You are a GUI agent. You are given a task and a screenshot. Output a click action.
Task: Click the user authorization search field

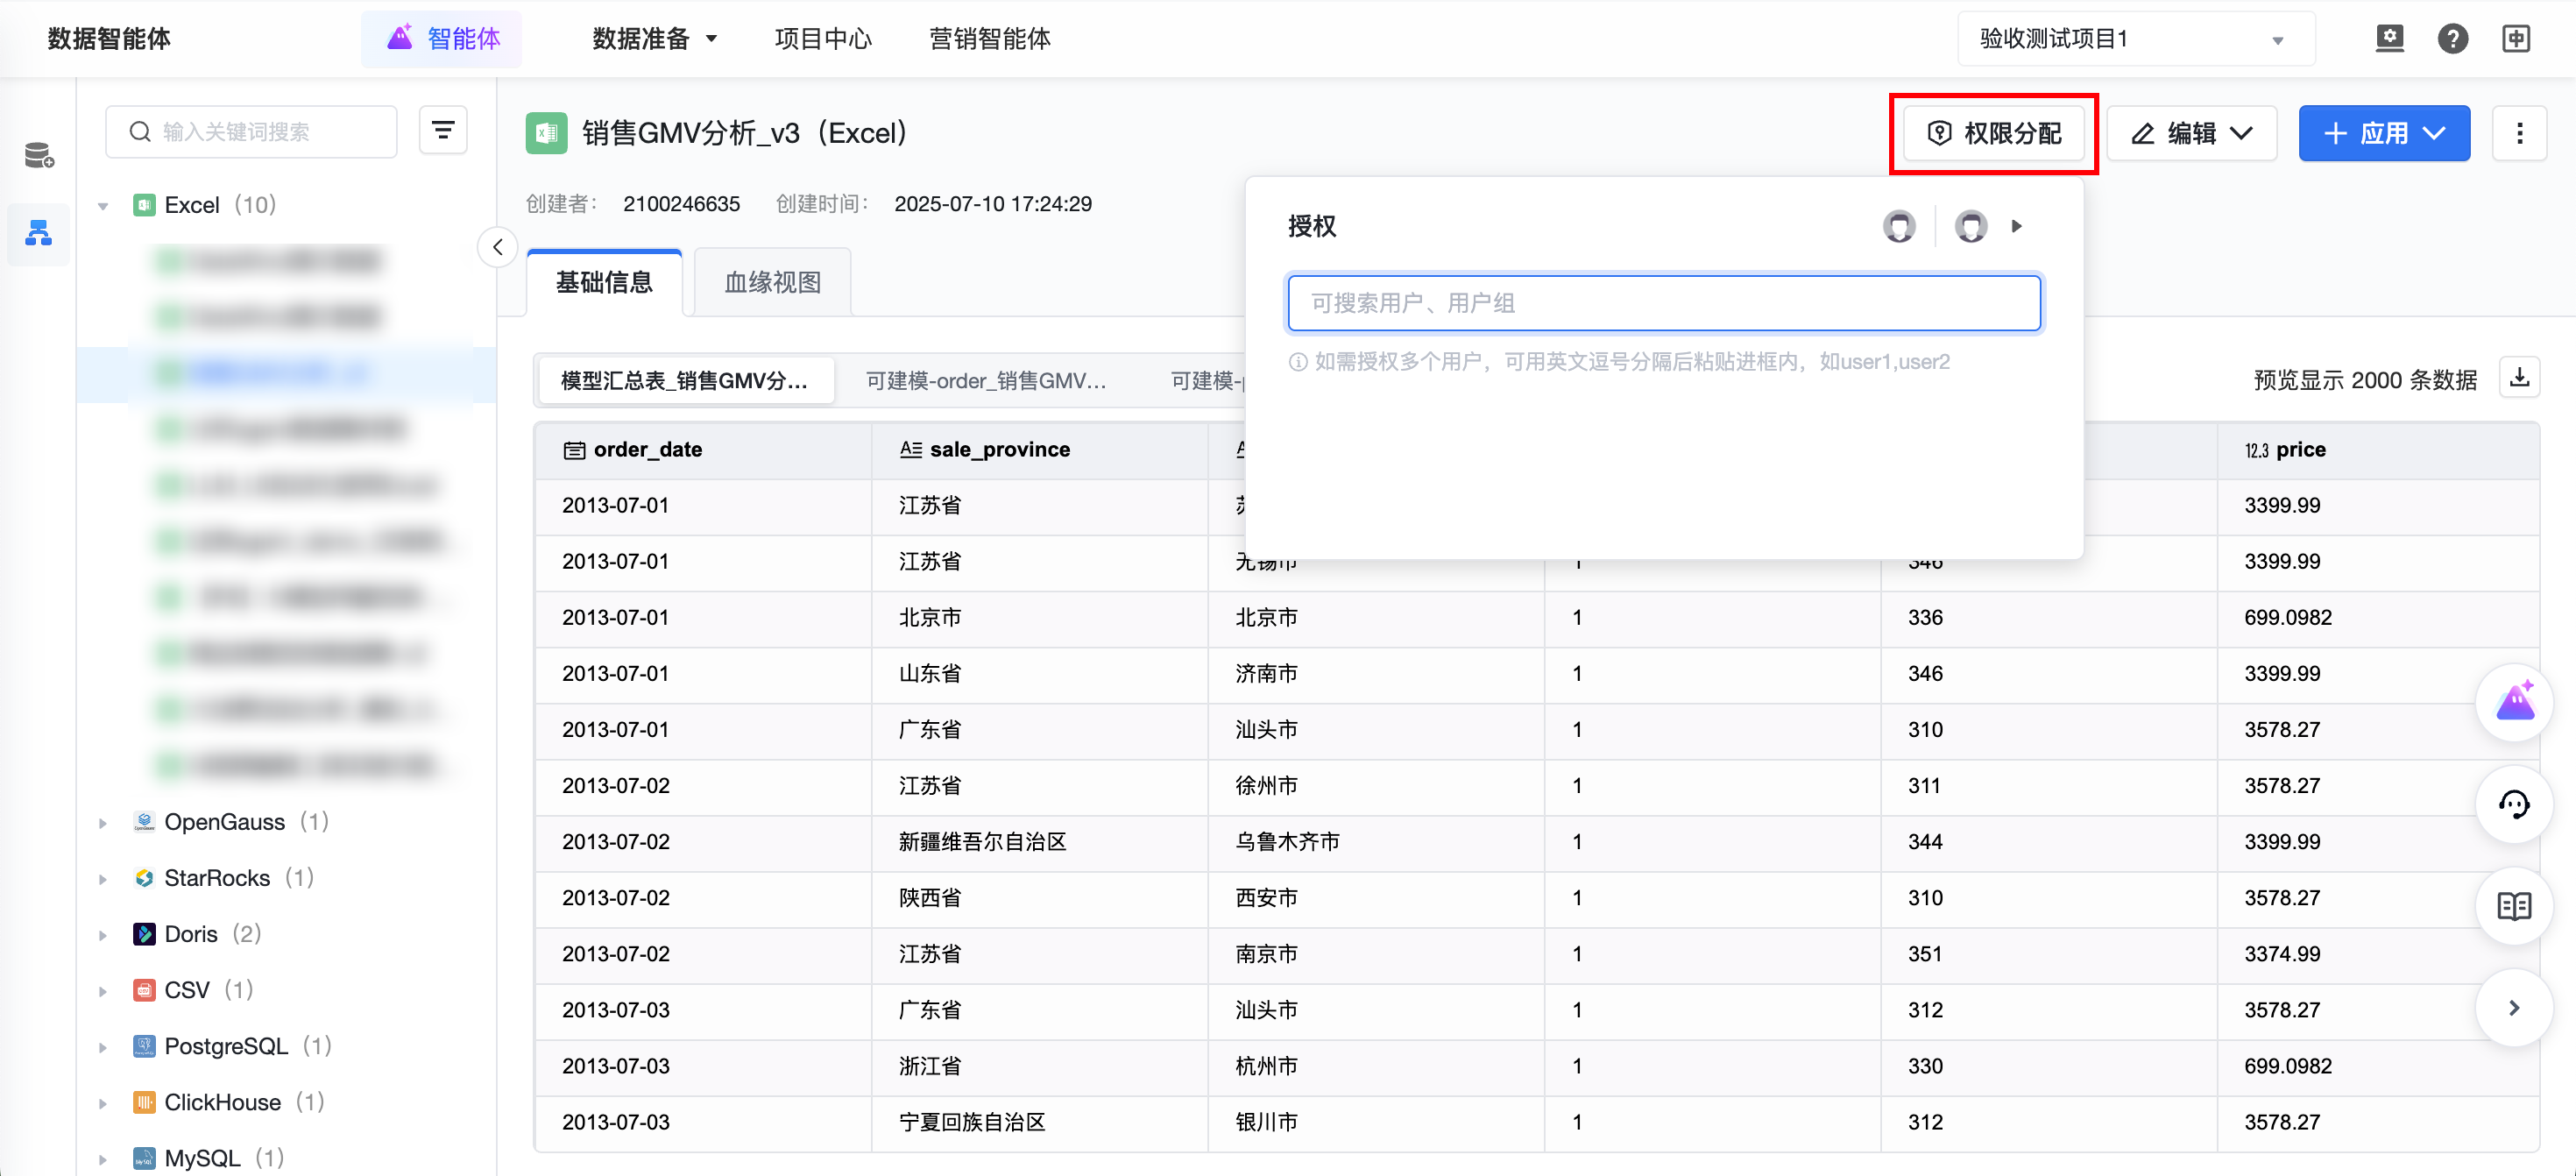click(1663, 303)
